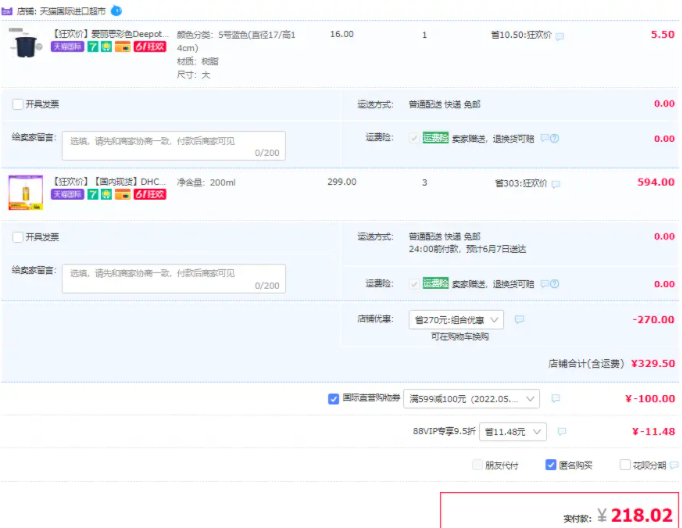Check 开具发票 for the first product
The width and height of the screenshot is (682, 528).
(x=18, y=104)
